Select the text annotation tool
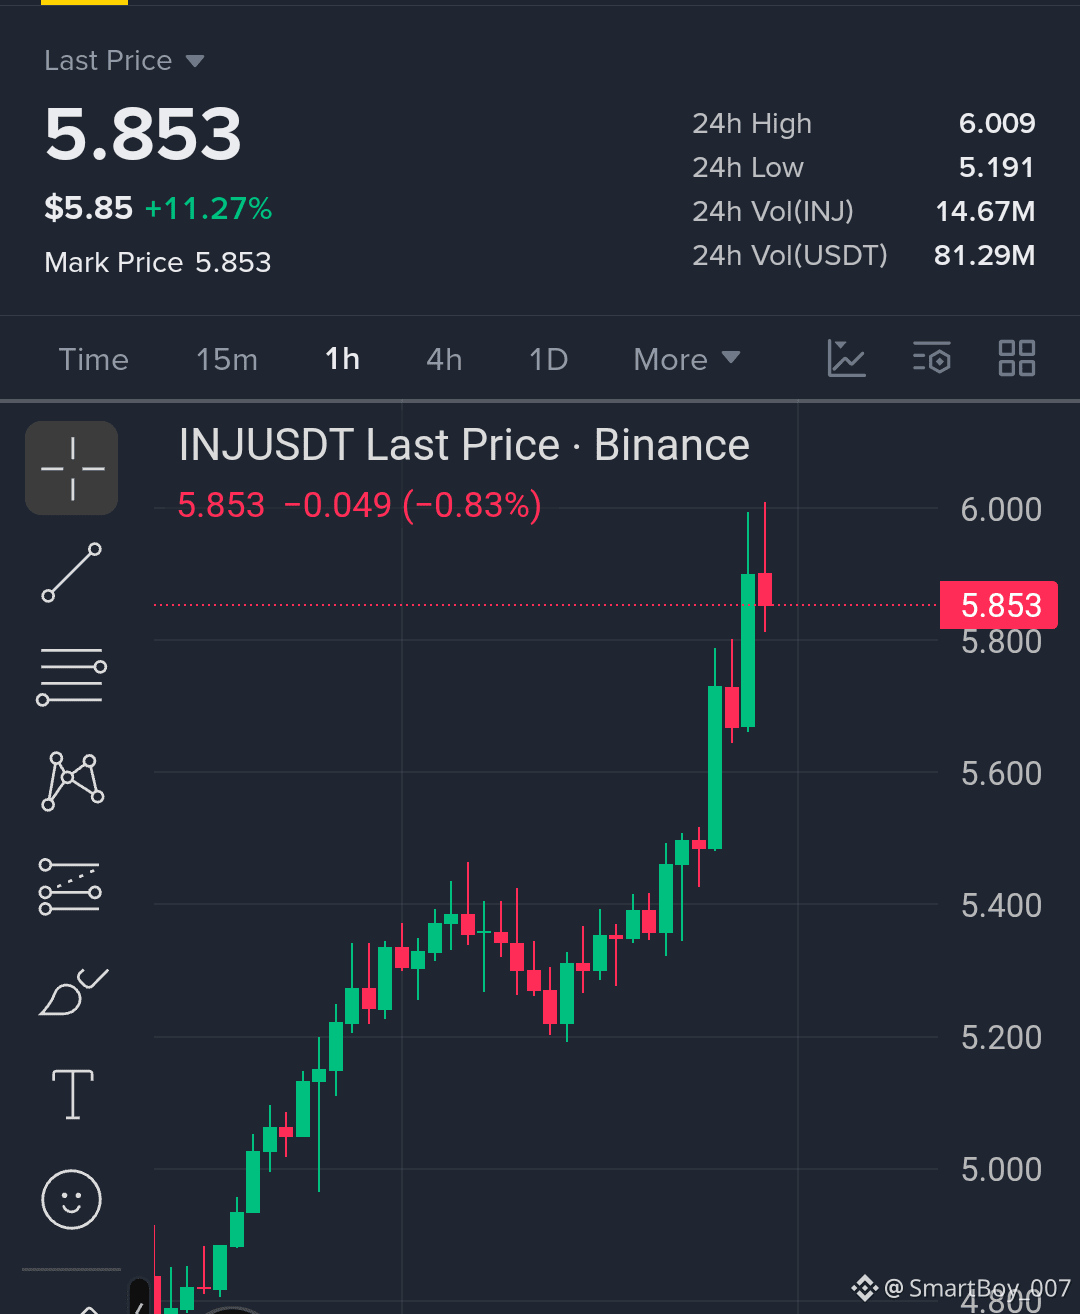This screenshot has height=1314, width=1080. point(73,1094)
